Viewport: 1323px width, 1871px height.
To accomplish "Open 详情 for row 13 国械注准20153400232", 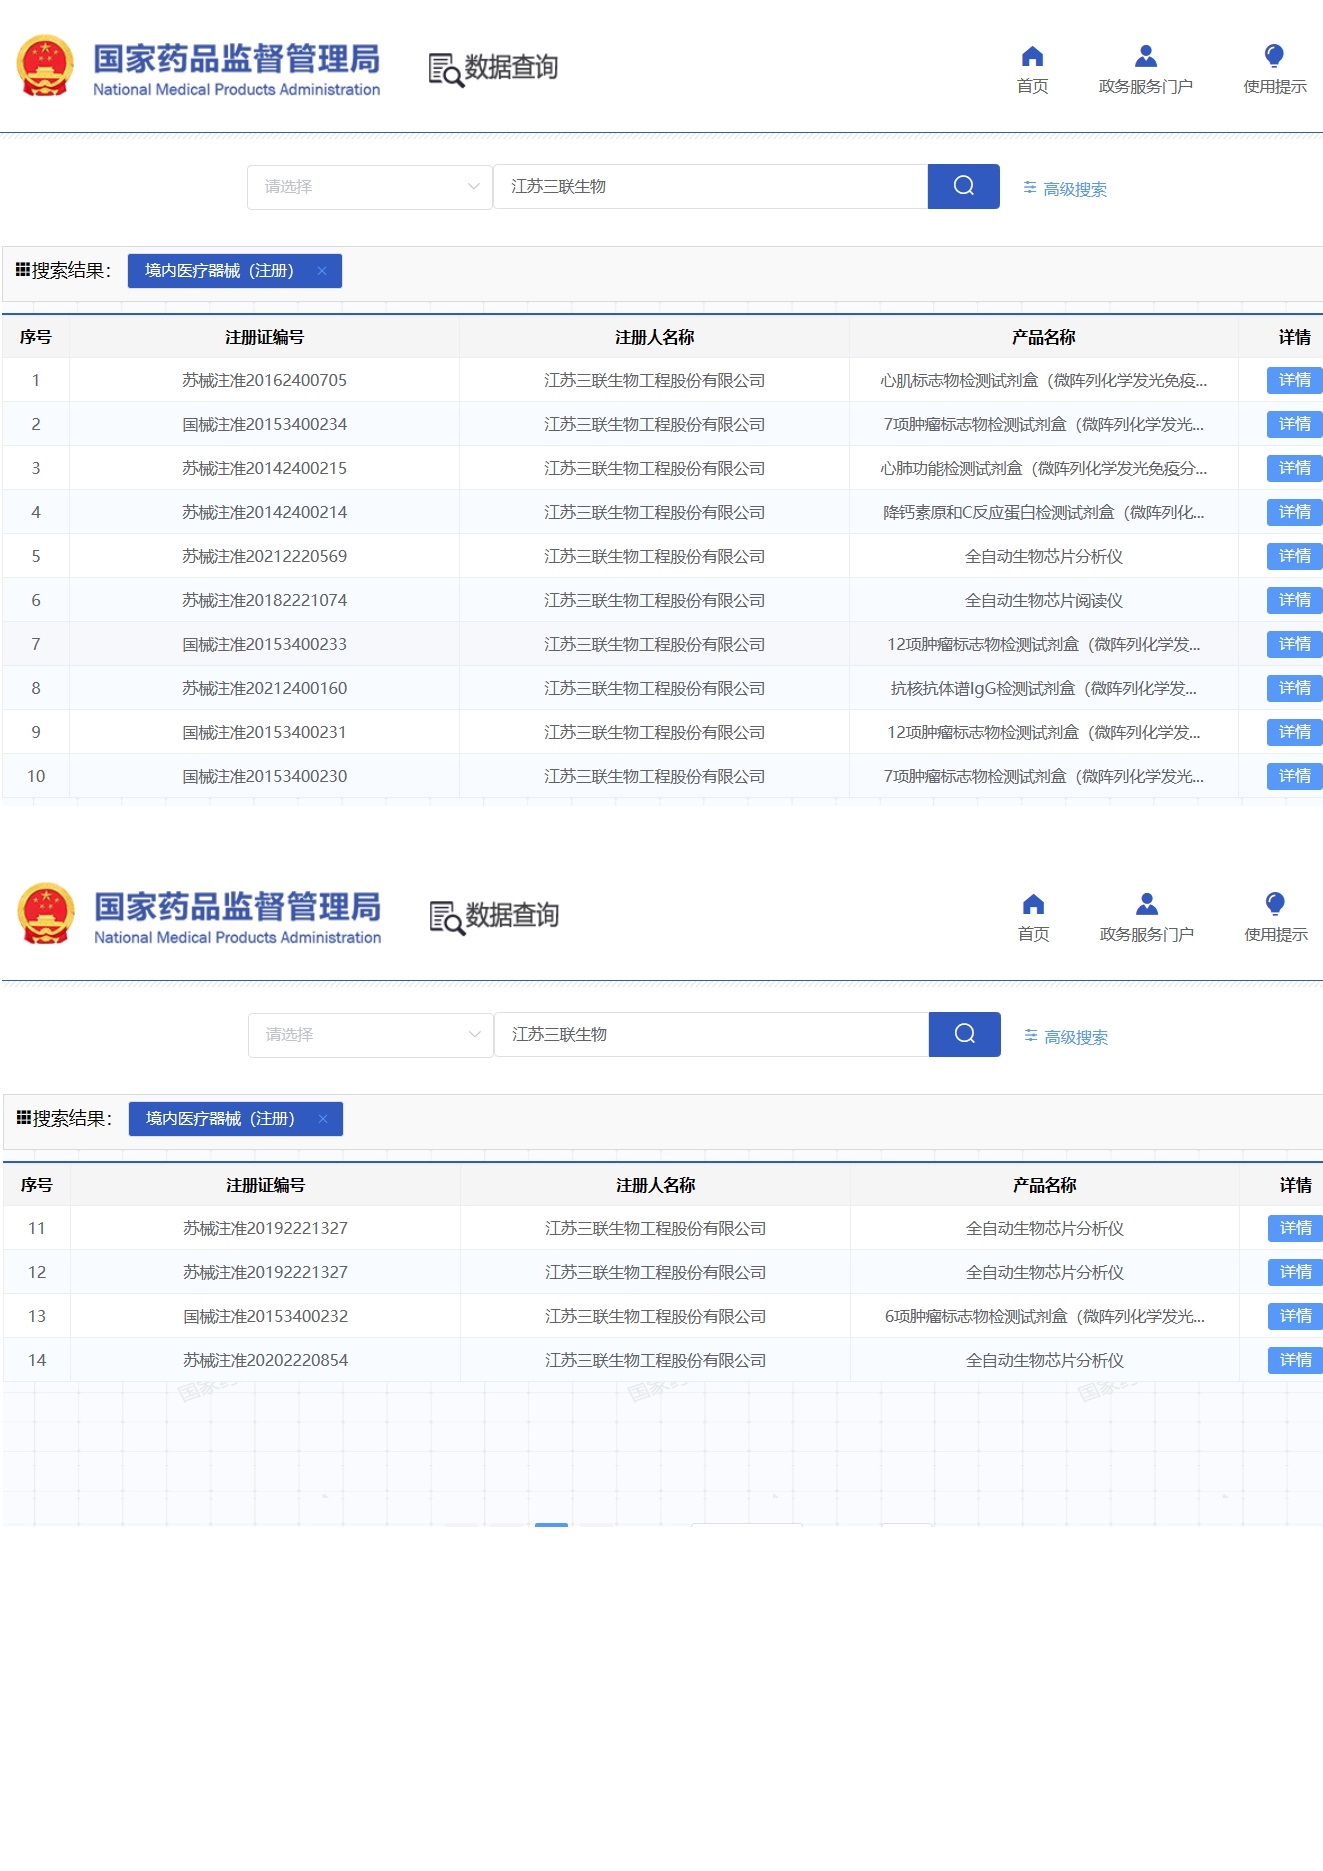I will coord(1296,1316).
